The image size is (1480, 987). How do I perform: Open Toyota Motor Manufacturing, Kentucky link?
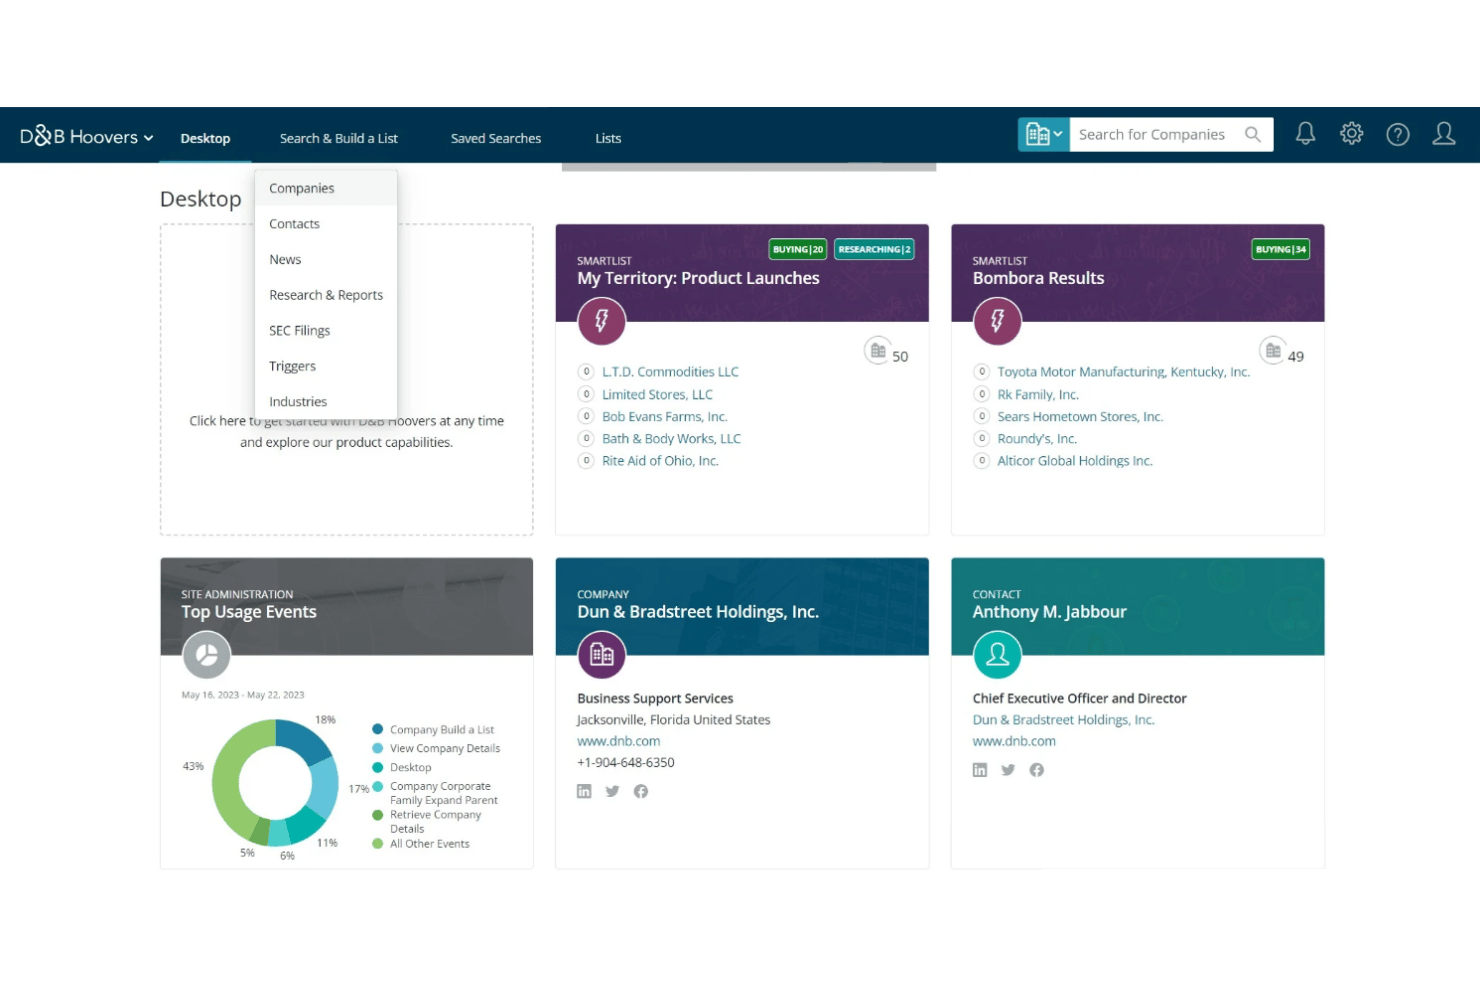click(x=1123, y=372)
